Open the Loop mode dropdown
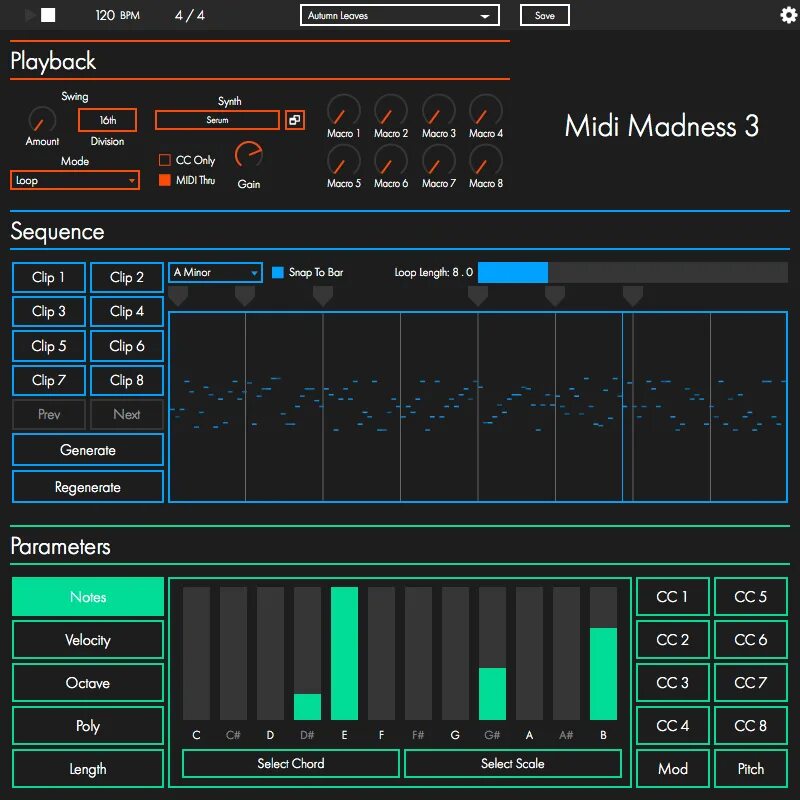 (x=75, y=181)
